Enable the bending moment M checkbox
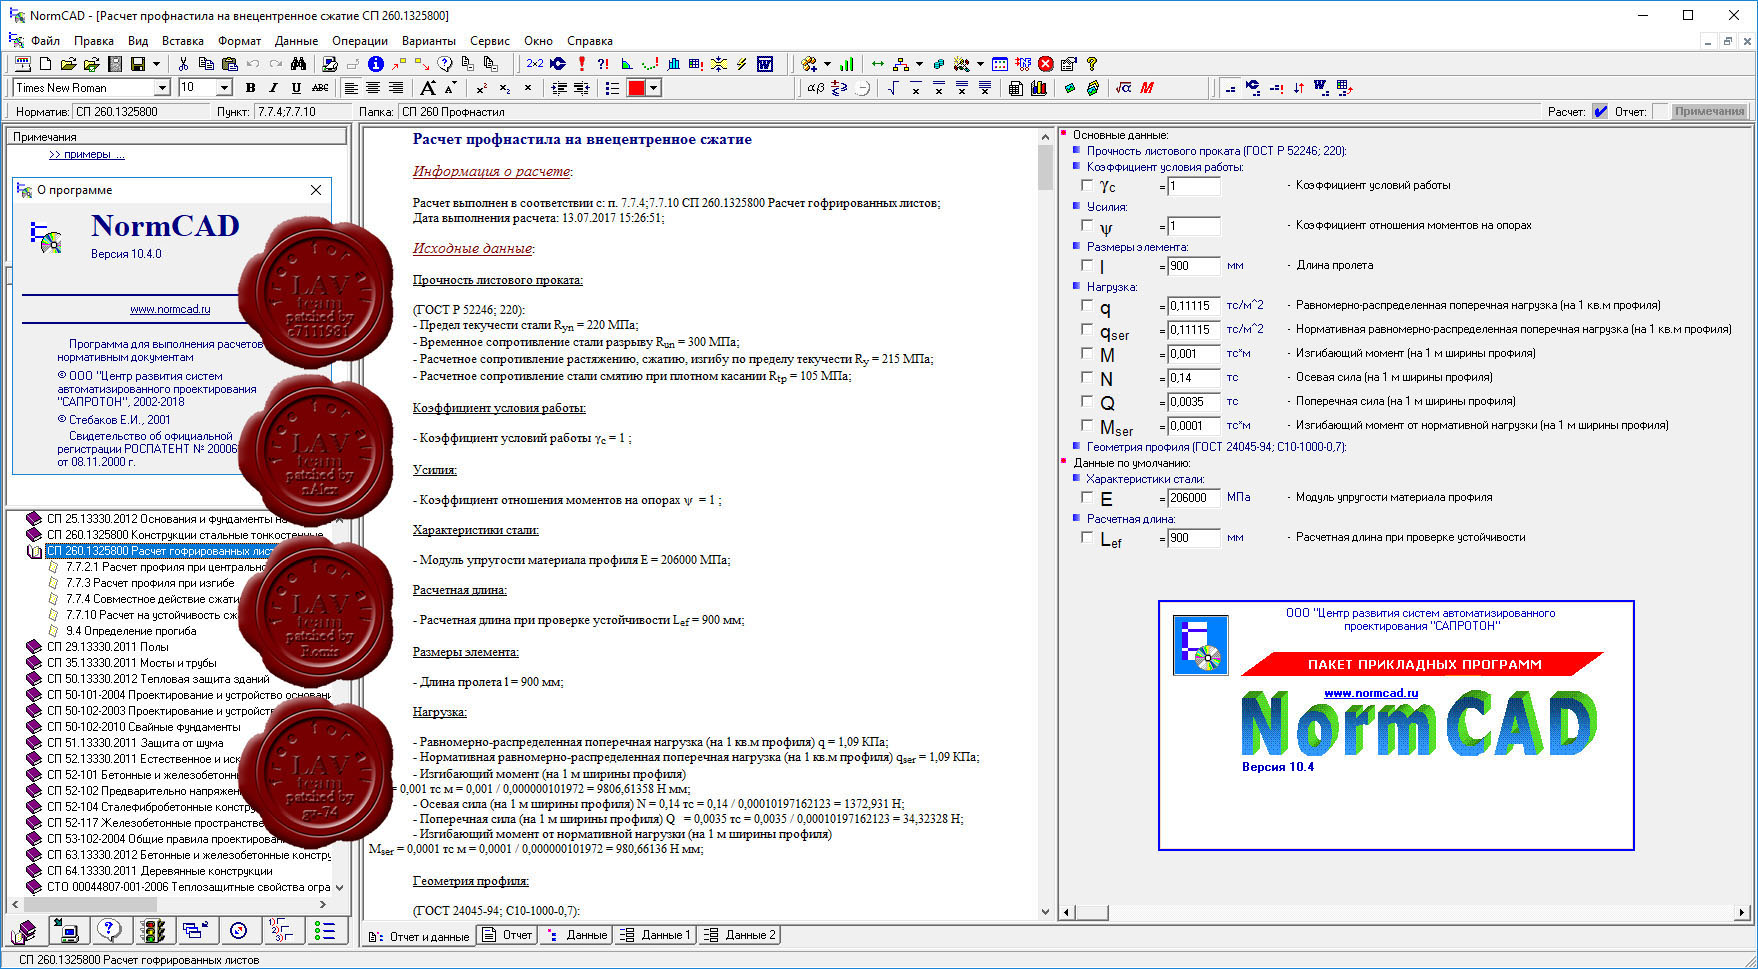The height and width of the screenshot is (969, 1758). (x=1087, y=353)
